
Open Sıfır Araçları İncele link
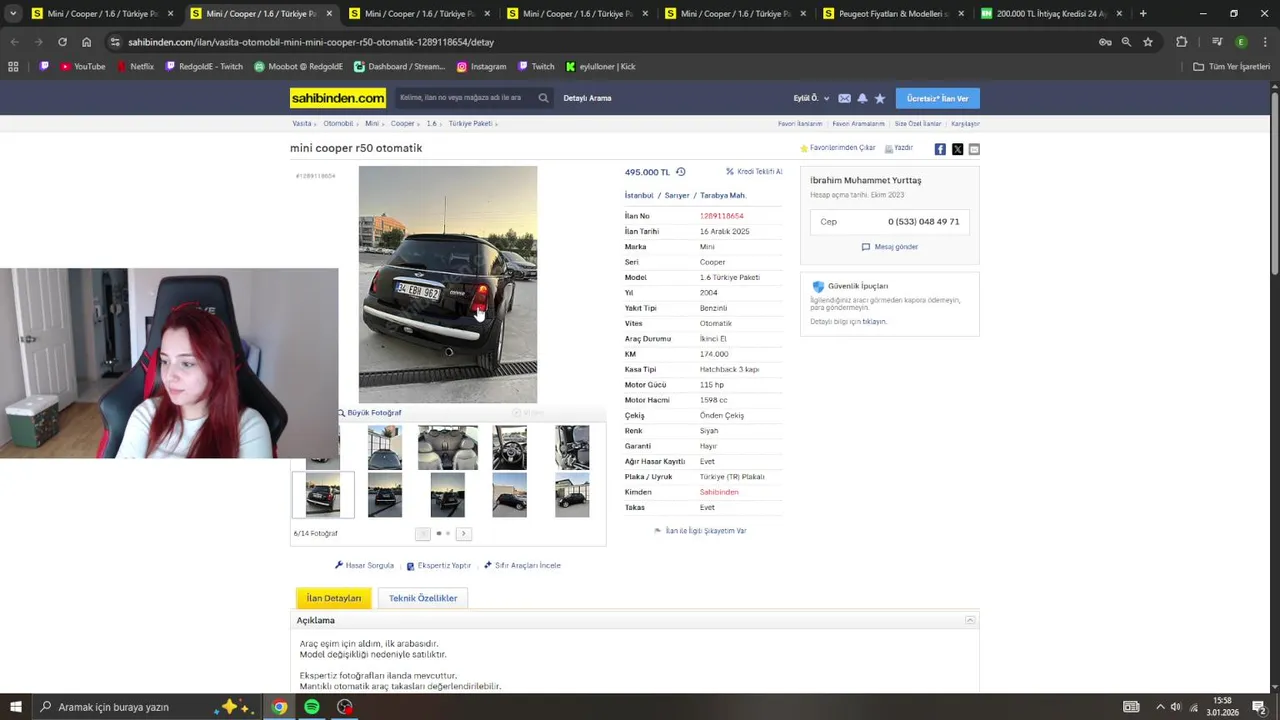pos(522,566)
